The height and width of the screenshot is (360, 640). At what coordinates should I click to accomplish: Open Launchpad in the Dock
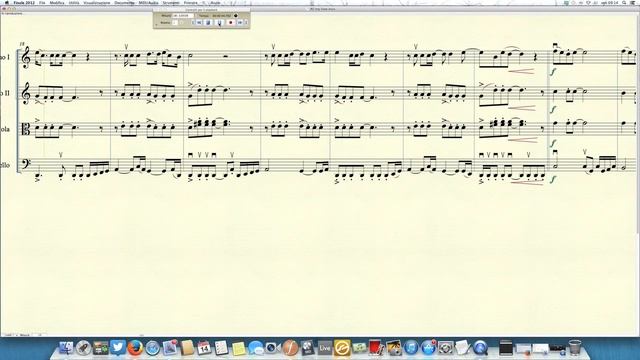(x=83, y=348)
